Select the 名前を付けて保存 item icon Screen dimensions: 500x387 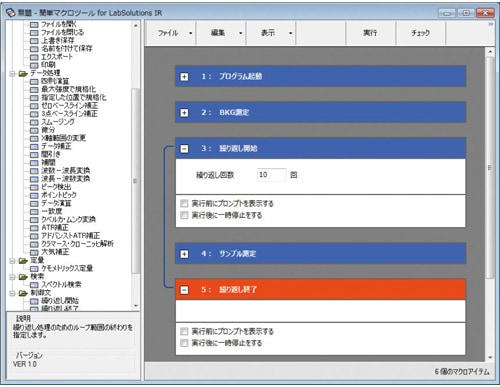34,49
